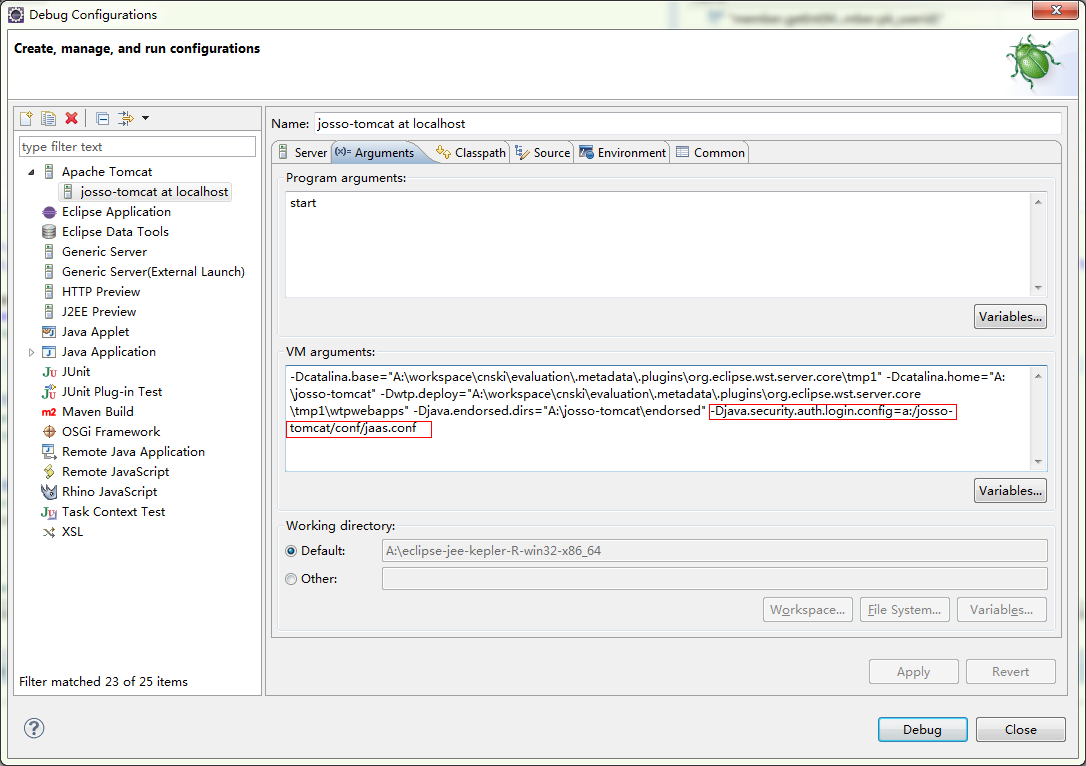Open the Source tab
Screen dimensions: 1086x766
tap(542, 152)
